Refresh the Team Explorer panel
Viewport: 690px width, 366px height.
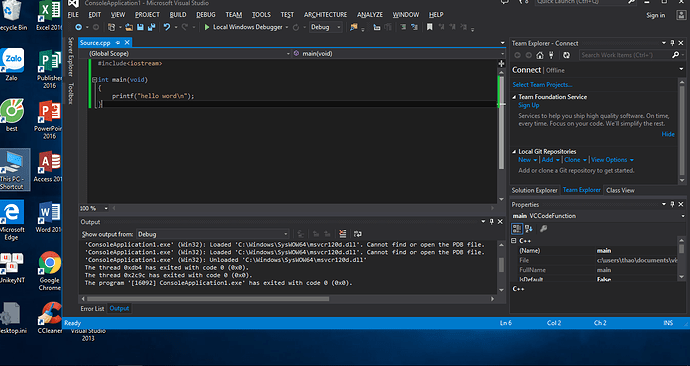pos(566,55)
